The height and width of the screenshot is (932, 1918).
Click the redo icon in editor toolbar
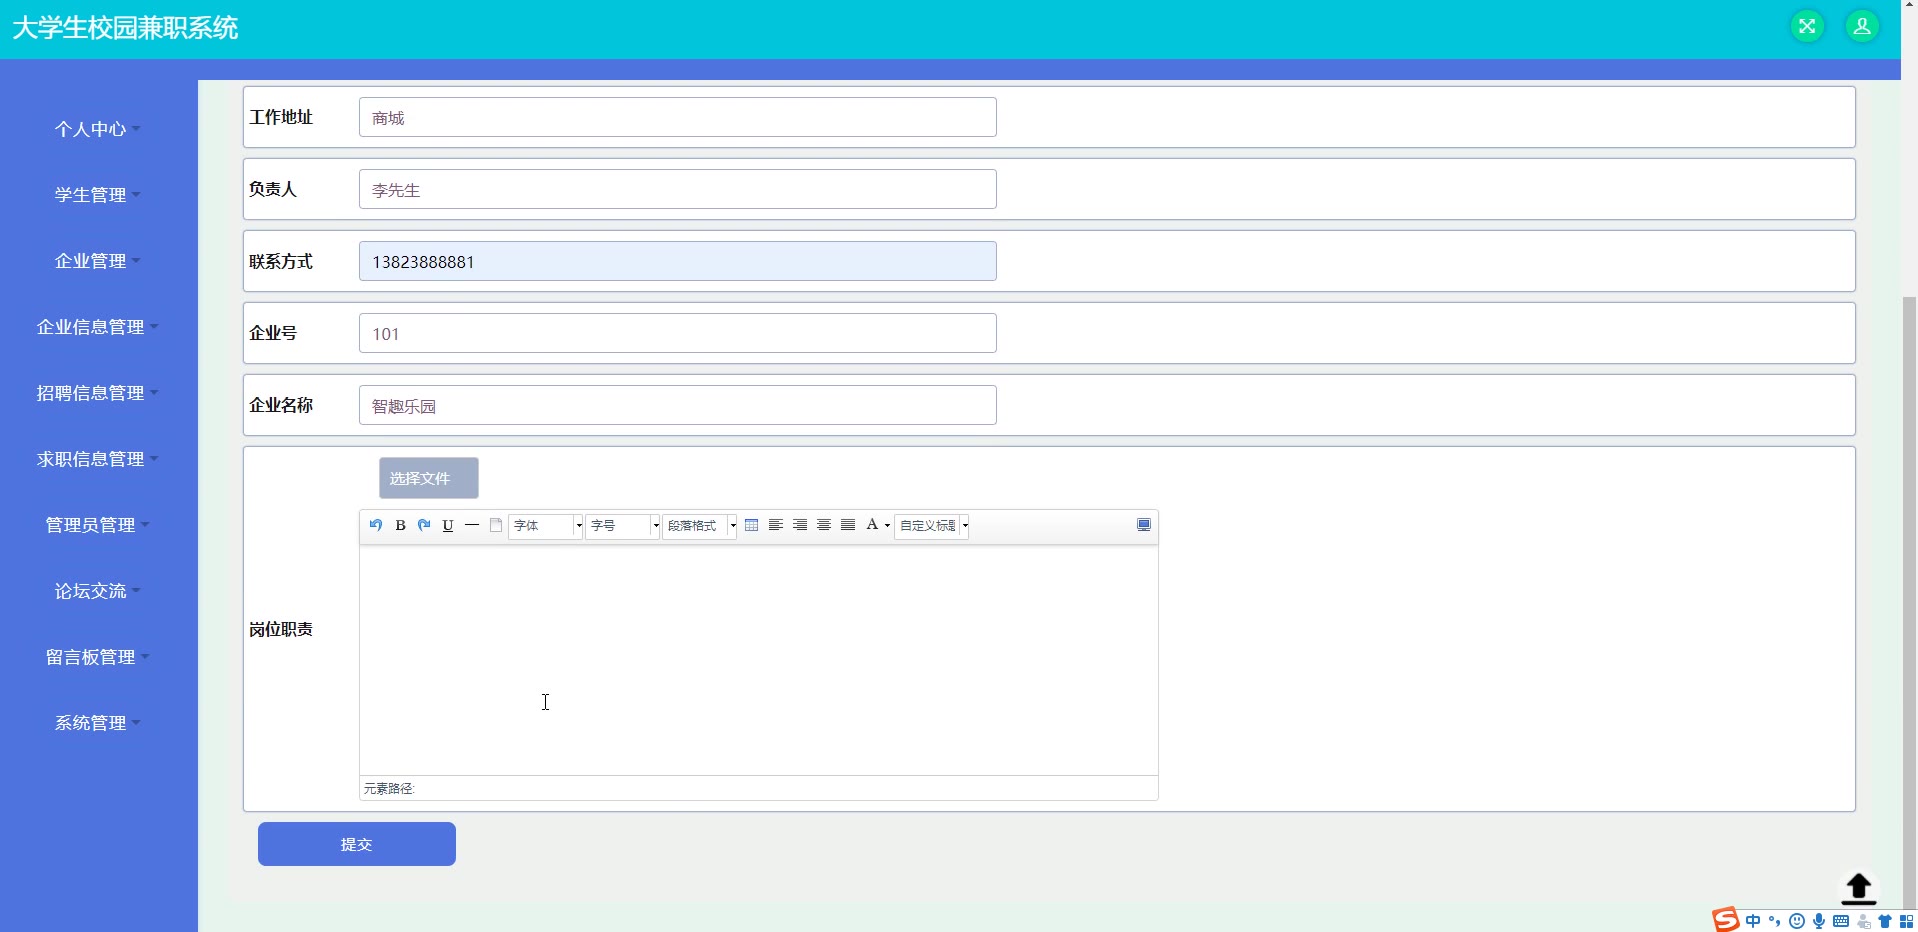(x=424, y=525)
